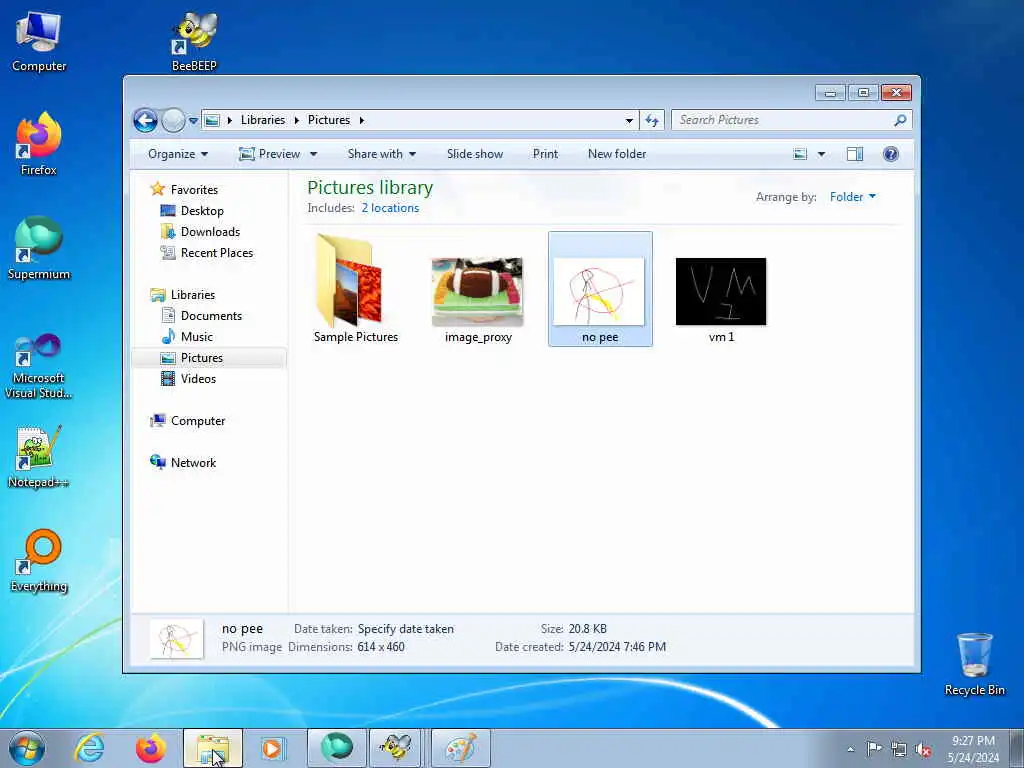Click Specify date taken in details pane

tap(406, 629)
